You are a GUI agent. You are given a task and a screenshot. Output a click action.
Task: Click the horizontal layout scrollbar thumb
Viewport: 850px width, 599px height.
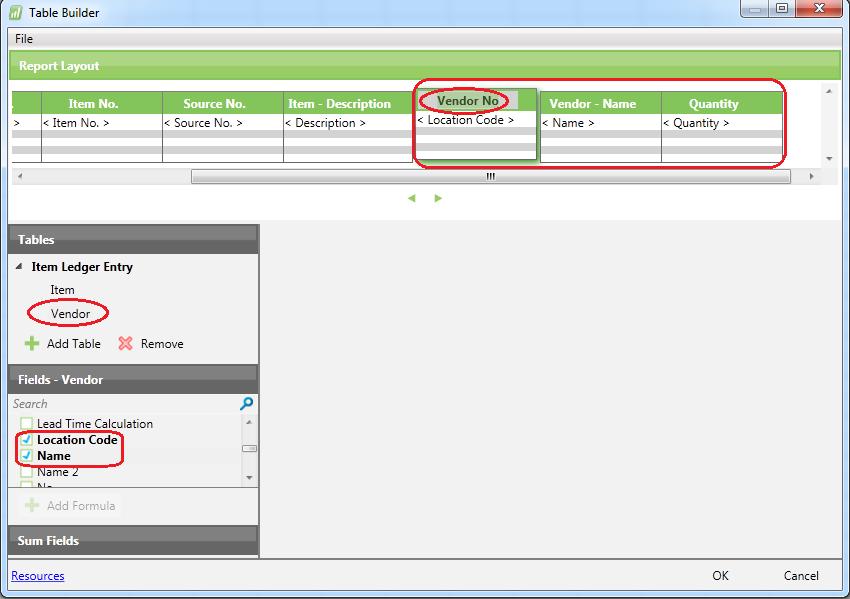coord(491,176)
